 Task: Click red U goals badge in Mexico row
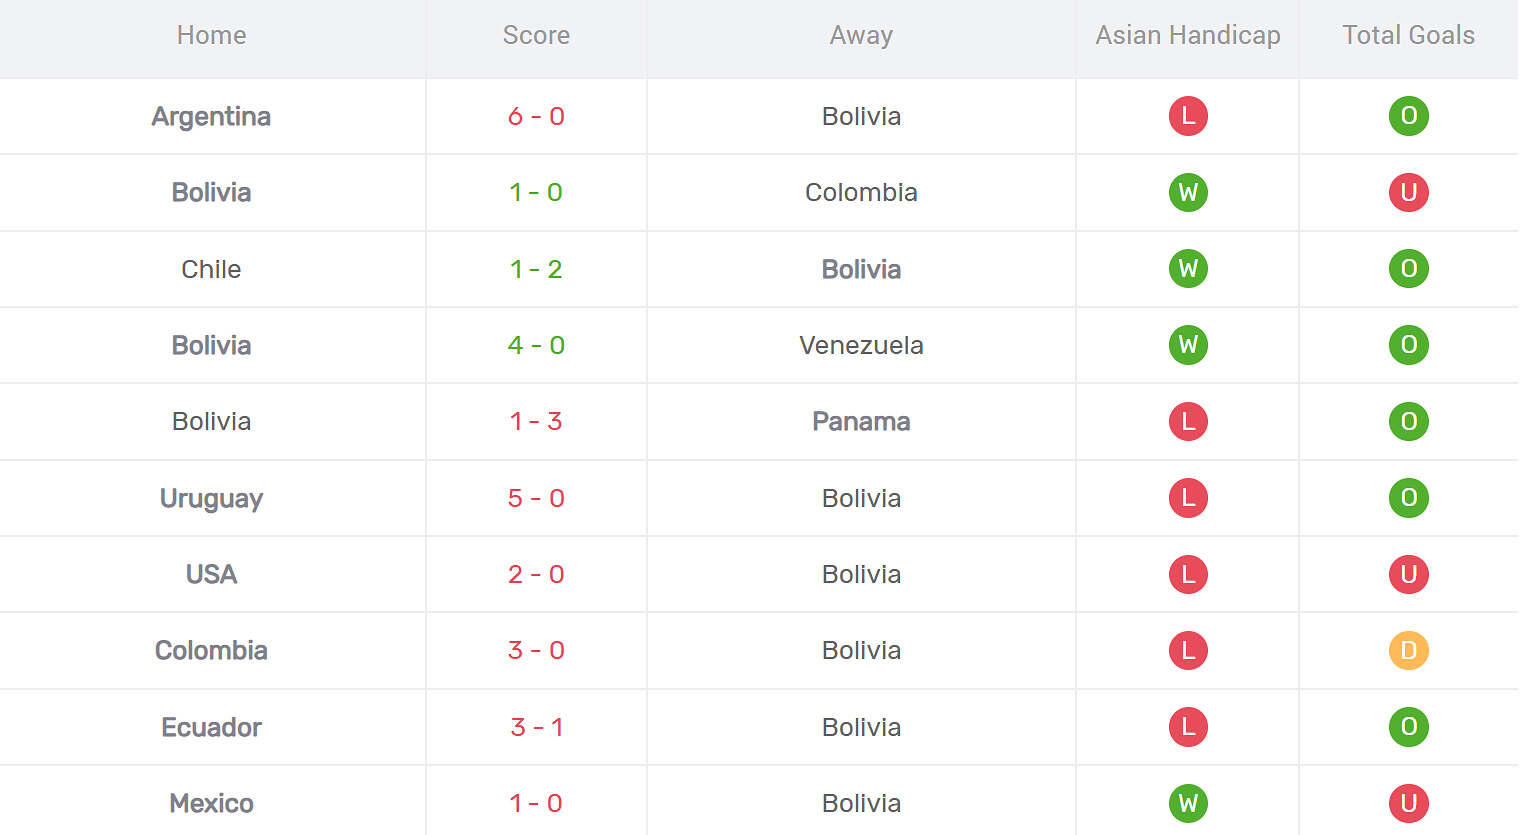point(1408,803)
